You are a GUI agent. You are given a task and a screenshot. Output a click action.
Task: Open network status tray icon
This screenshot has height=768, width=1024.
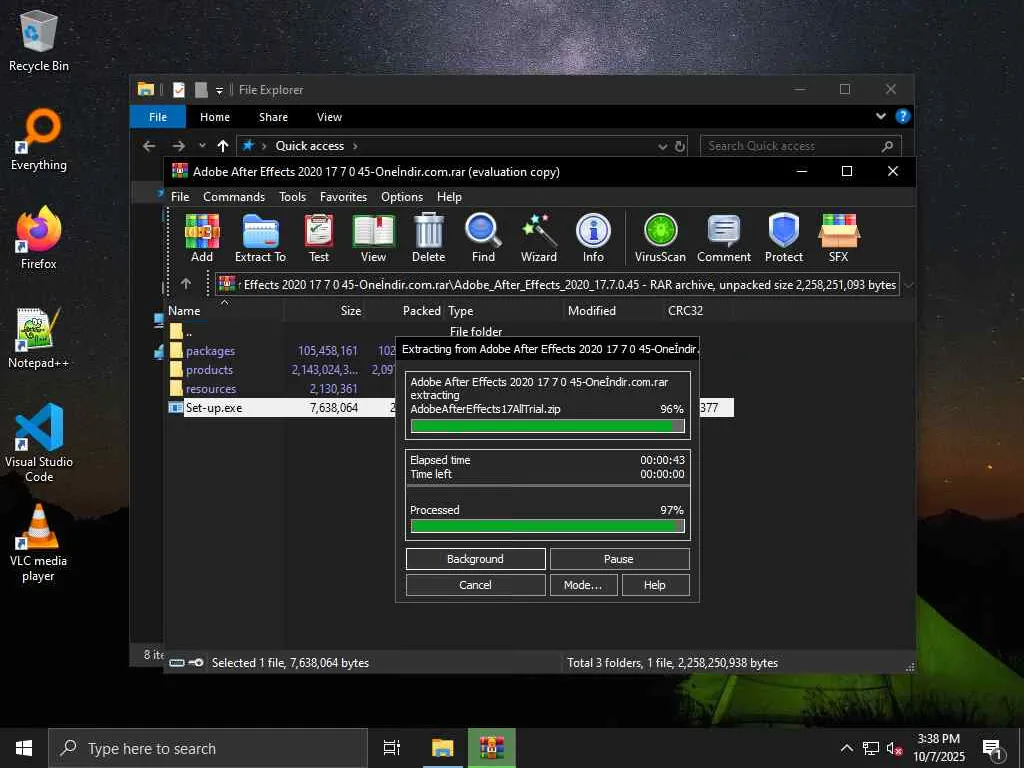pos(871,748)
